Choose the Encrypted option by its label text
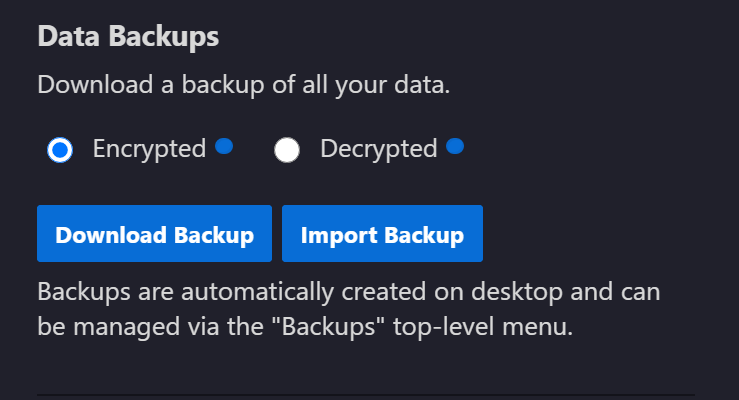The width and height of the screenshot is (739, 400). click(149, 149)
